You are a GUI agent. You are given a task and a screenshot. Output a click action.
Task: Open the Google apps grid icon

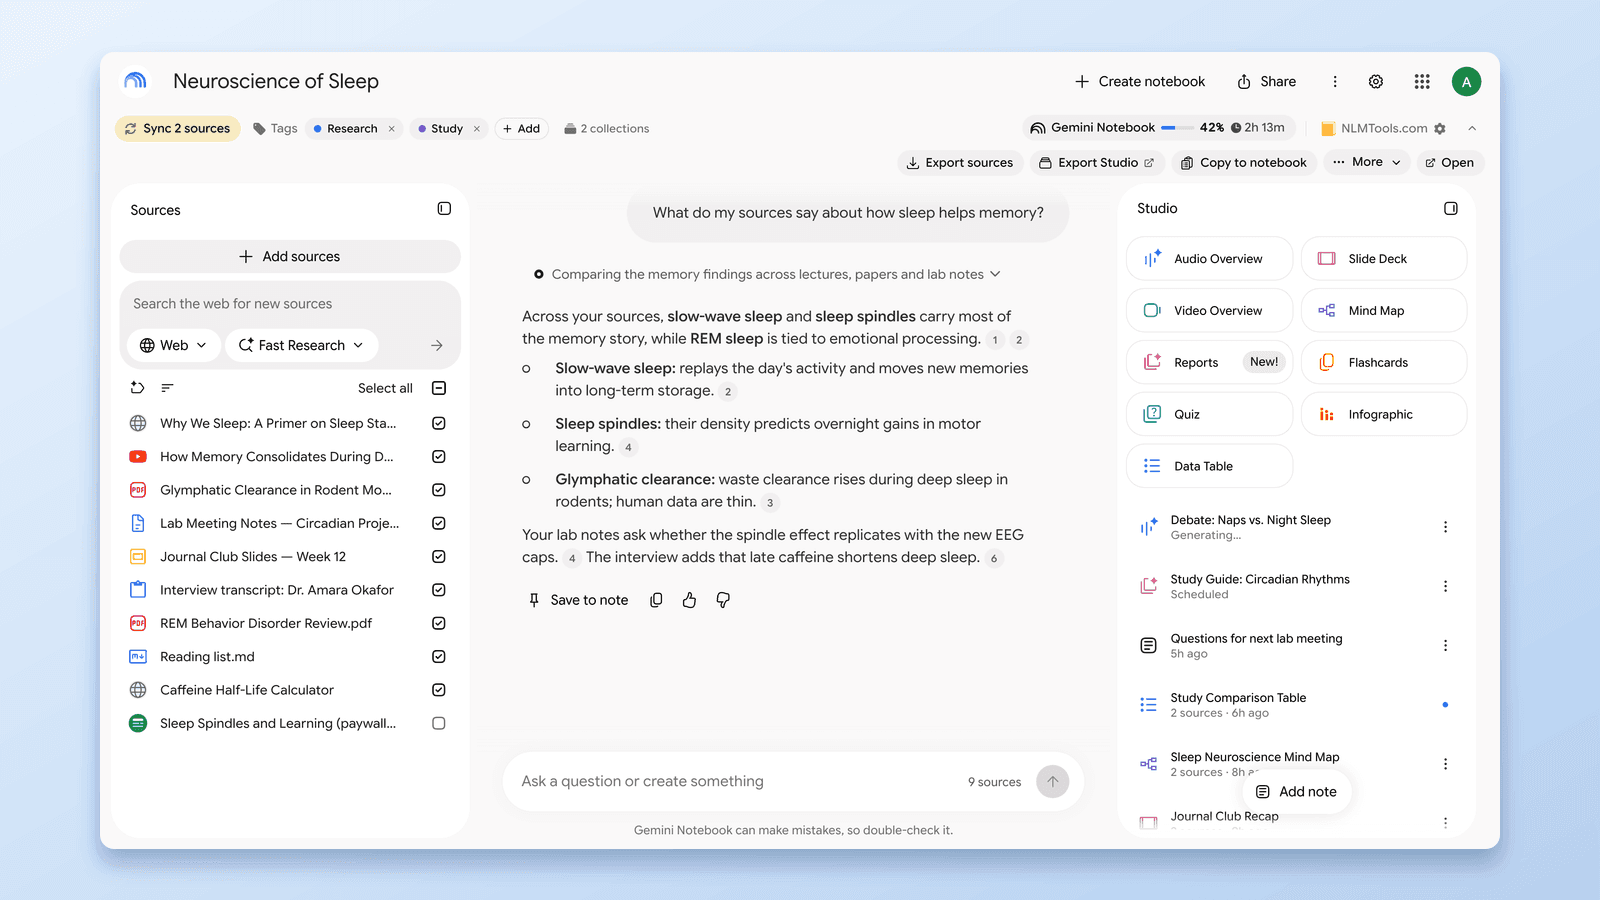pyautogui.click(x=1422, y=82)
